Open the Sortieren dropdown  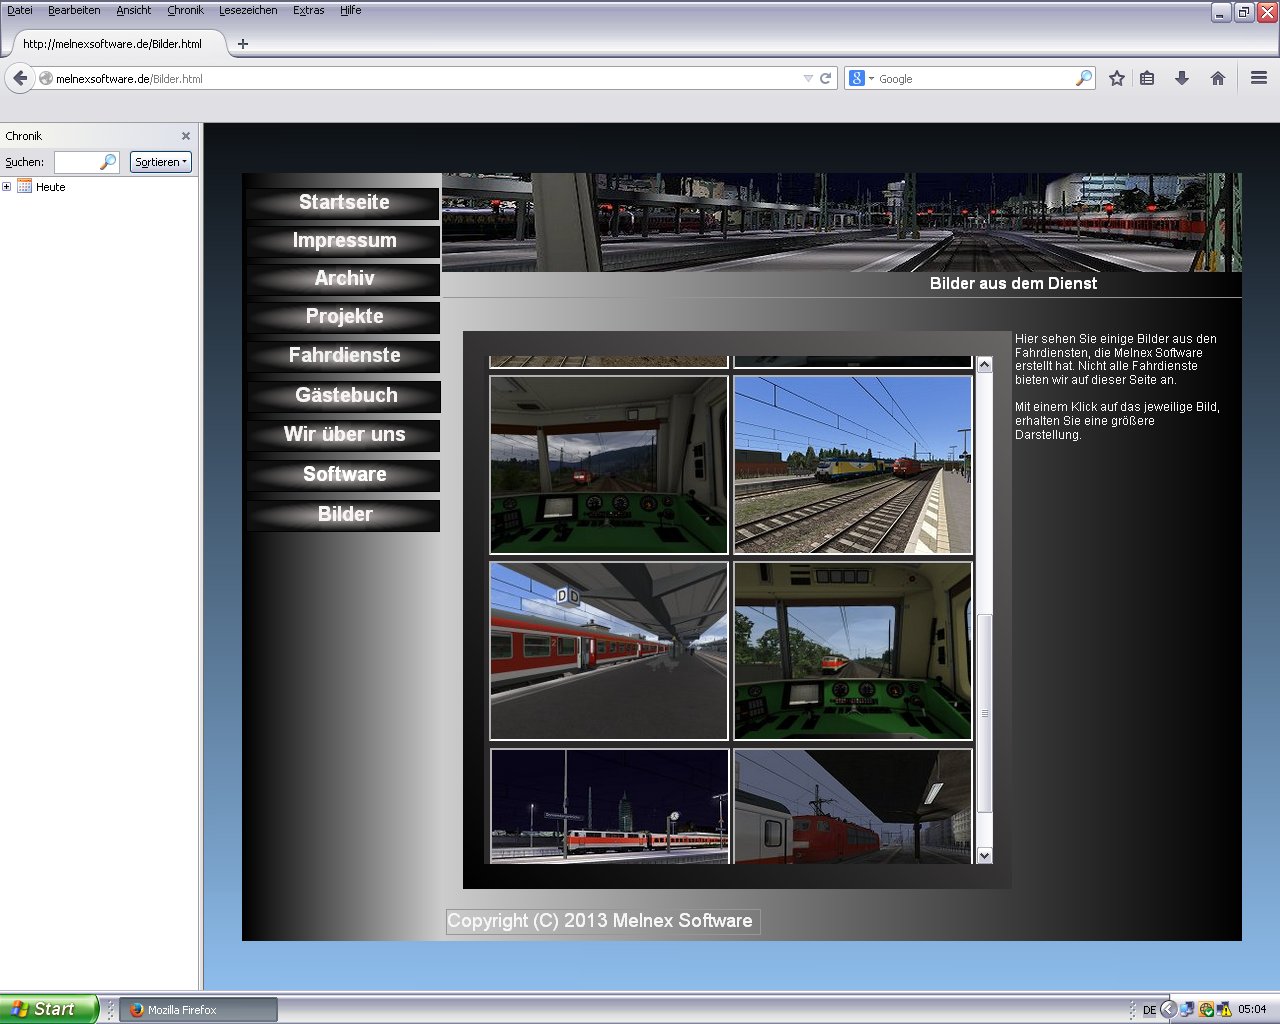(x=161, y=162)
